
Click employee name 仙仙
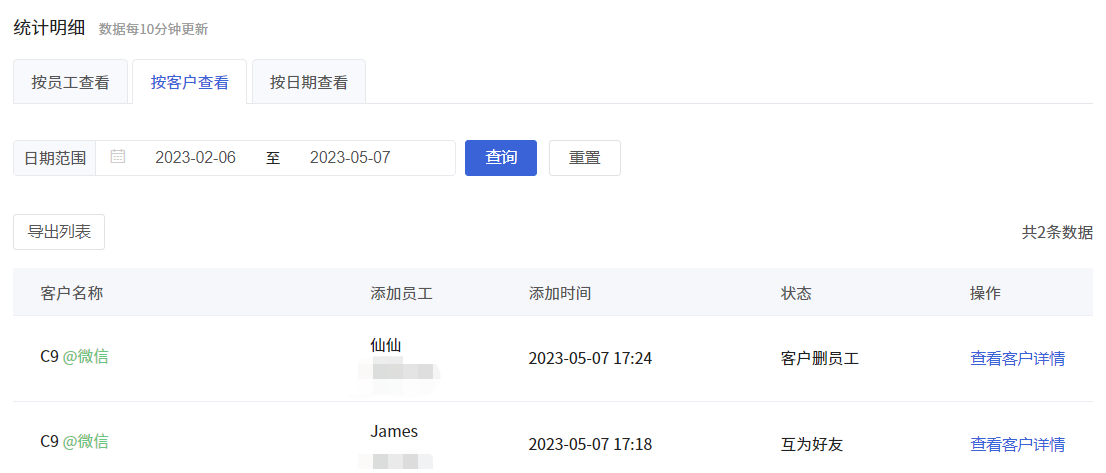[386, 345]
